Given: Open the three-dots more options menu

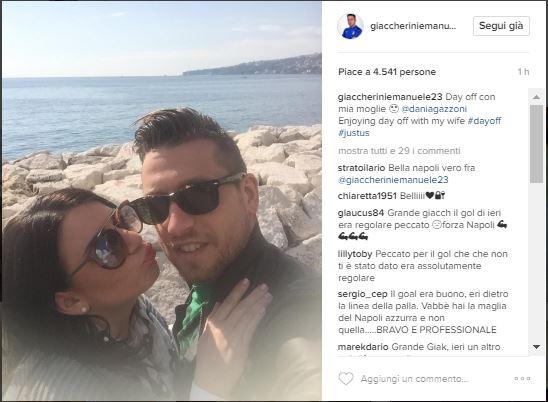Looking at the screenshot, I should coord(522,379).
